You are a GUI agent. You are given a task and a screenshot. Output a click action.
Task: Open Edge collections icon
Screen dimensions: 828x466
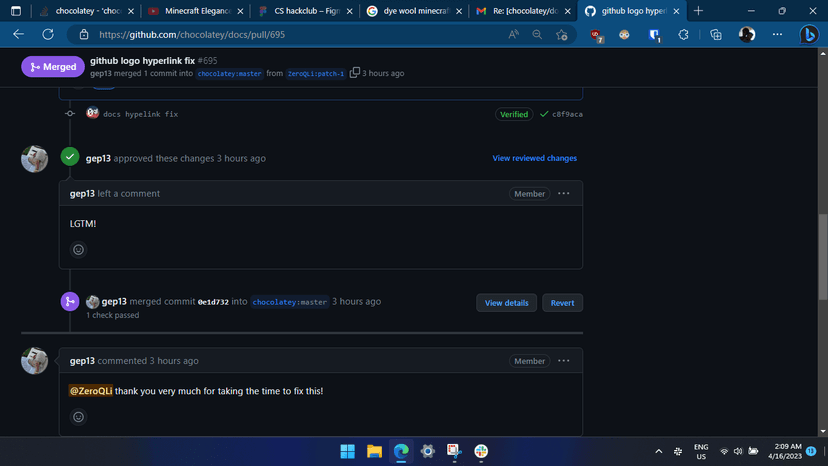(716, 34)
